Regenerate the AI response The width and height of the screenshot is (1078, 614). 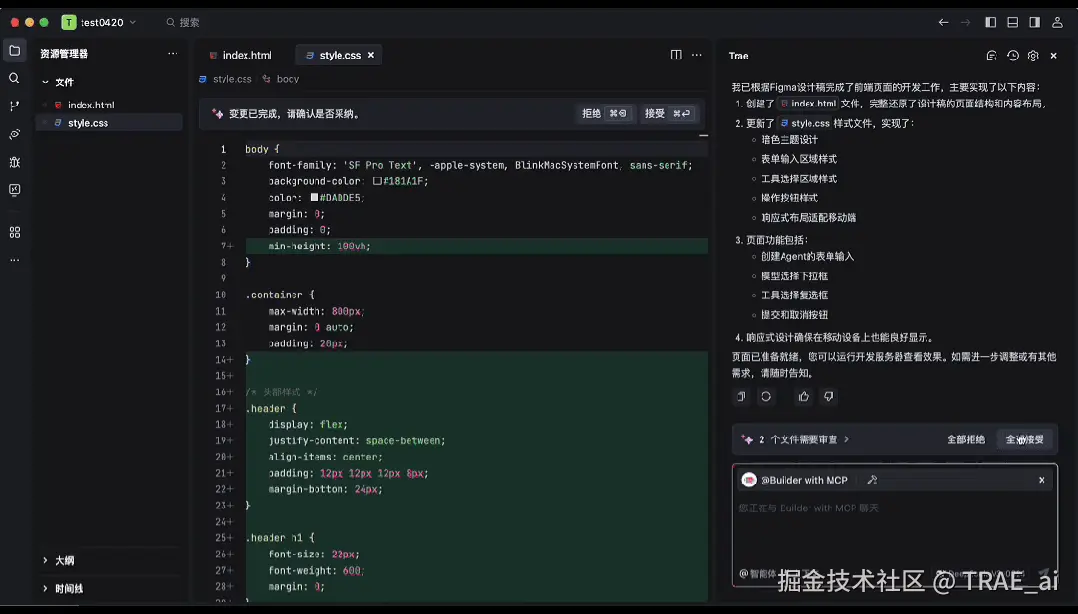click(766, 397)
